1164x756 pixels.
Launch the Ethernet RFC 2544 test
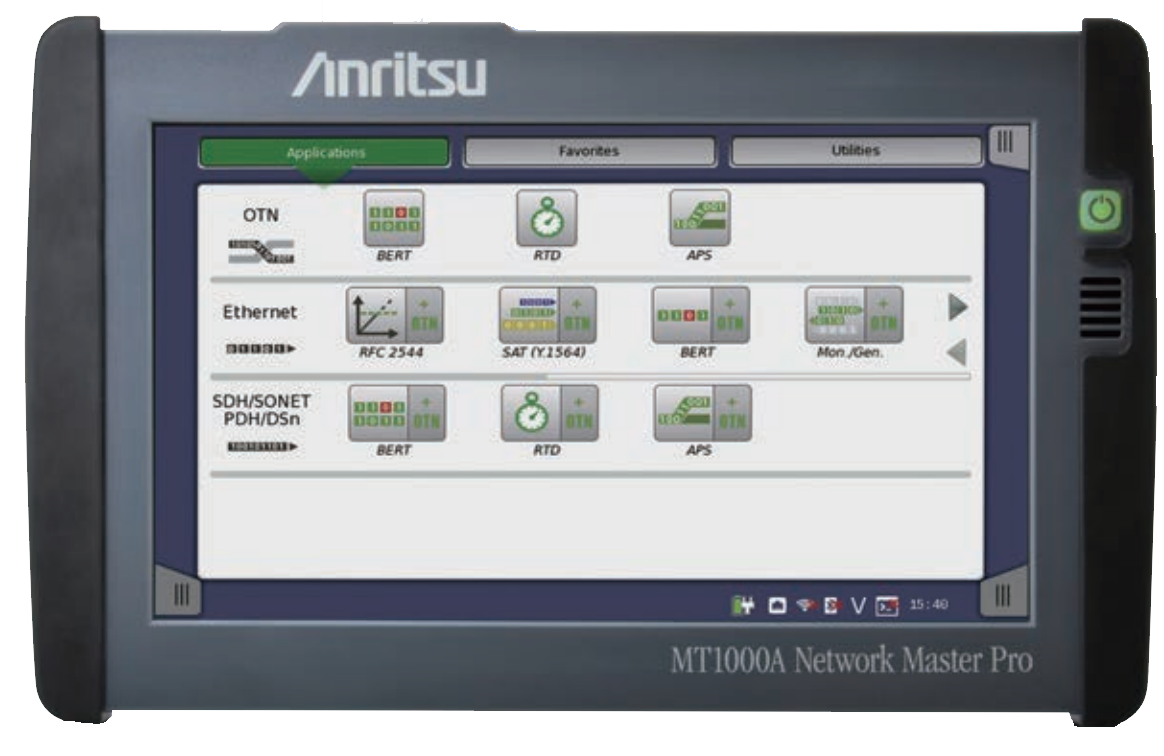[x=376, y=315]
